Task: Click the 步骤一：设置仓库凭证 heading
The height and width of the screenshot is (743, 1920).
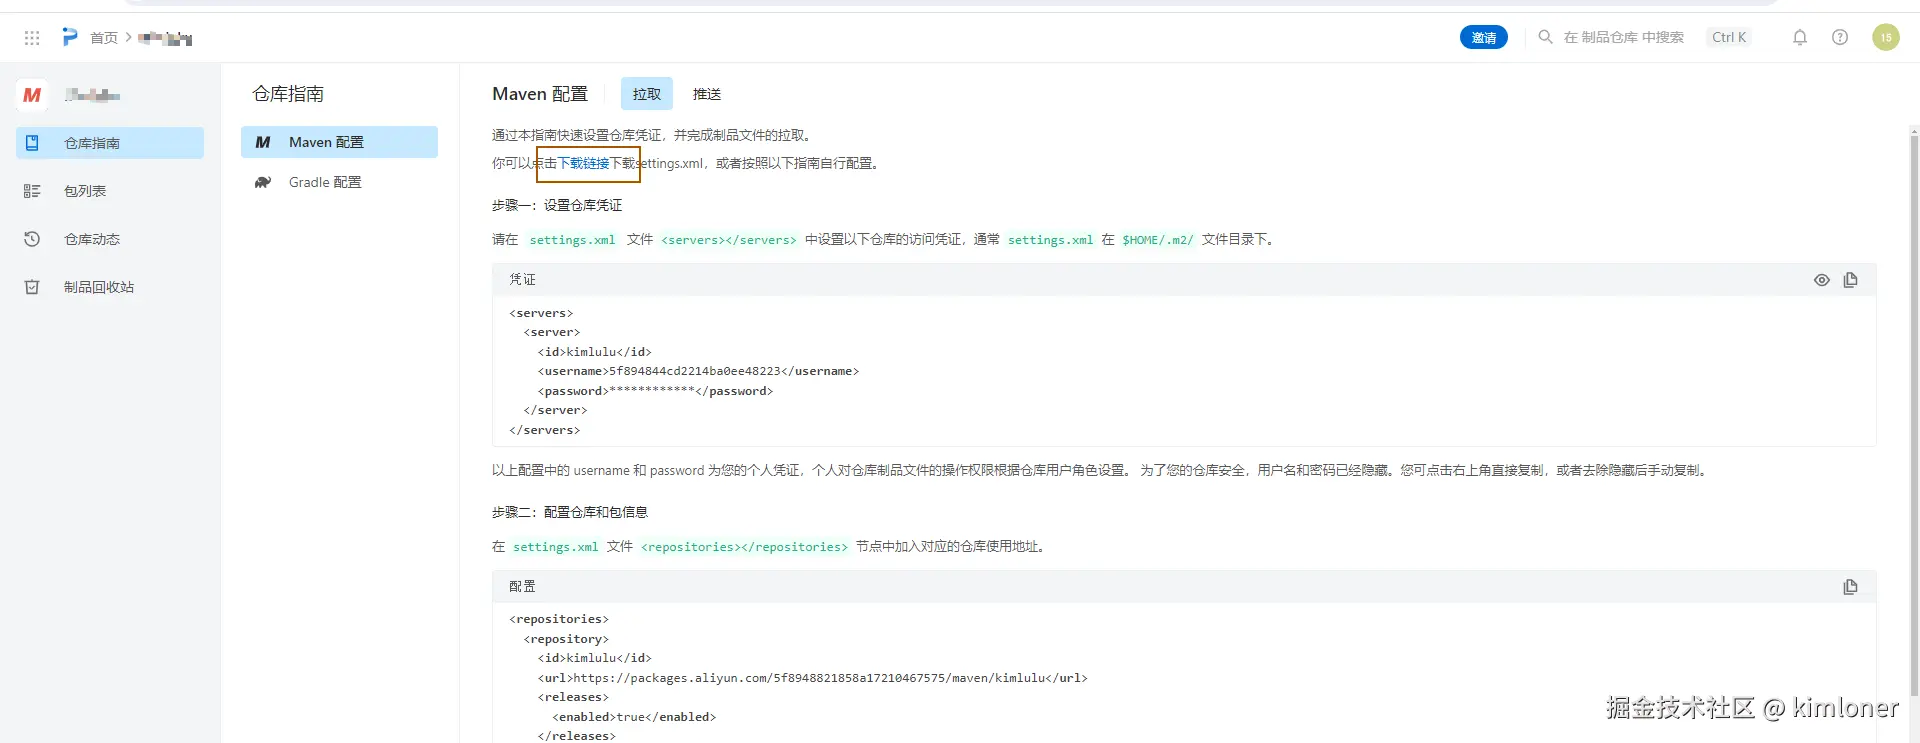Action: coord(557,205)
